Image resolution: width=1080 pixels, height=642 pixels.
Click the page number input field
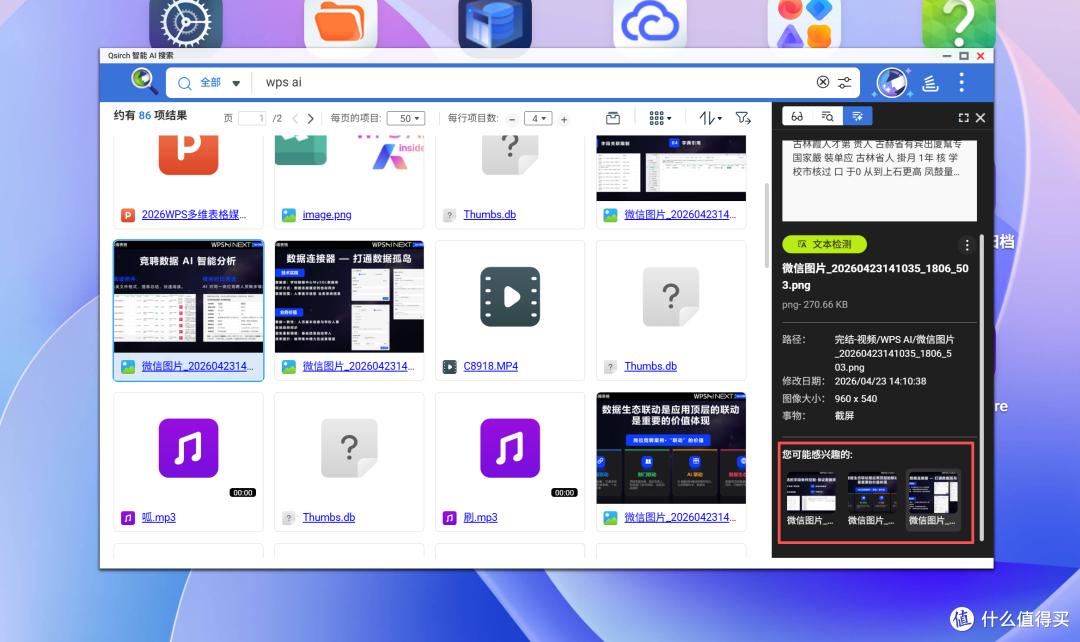tap(252, 118)
